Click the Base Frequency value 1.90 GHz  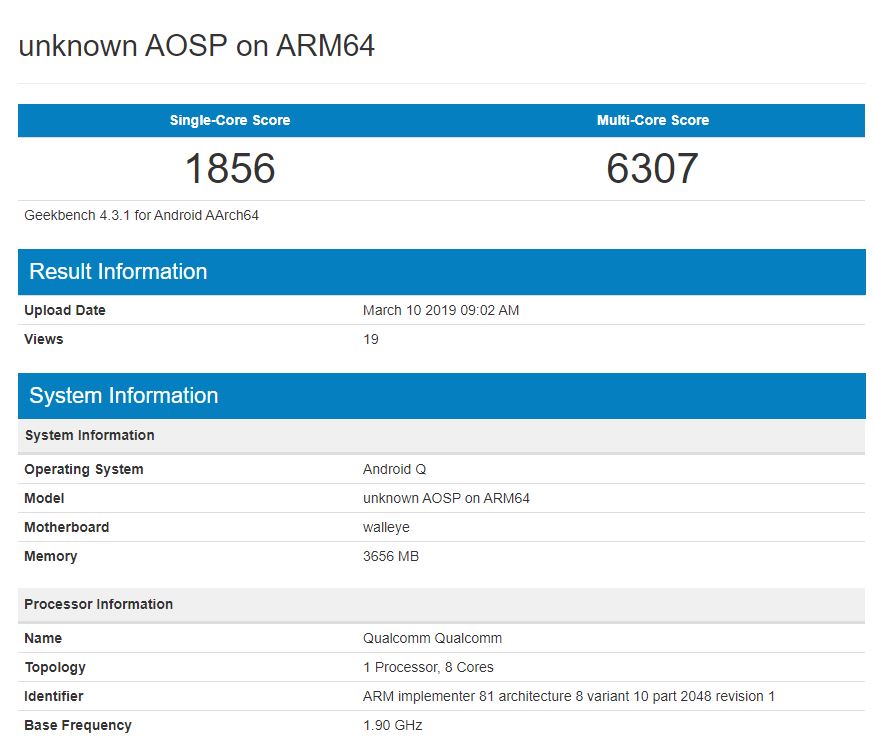point(393,725)
